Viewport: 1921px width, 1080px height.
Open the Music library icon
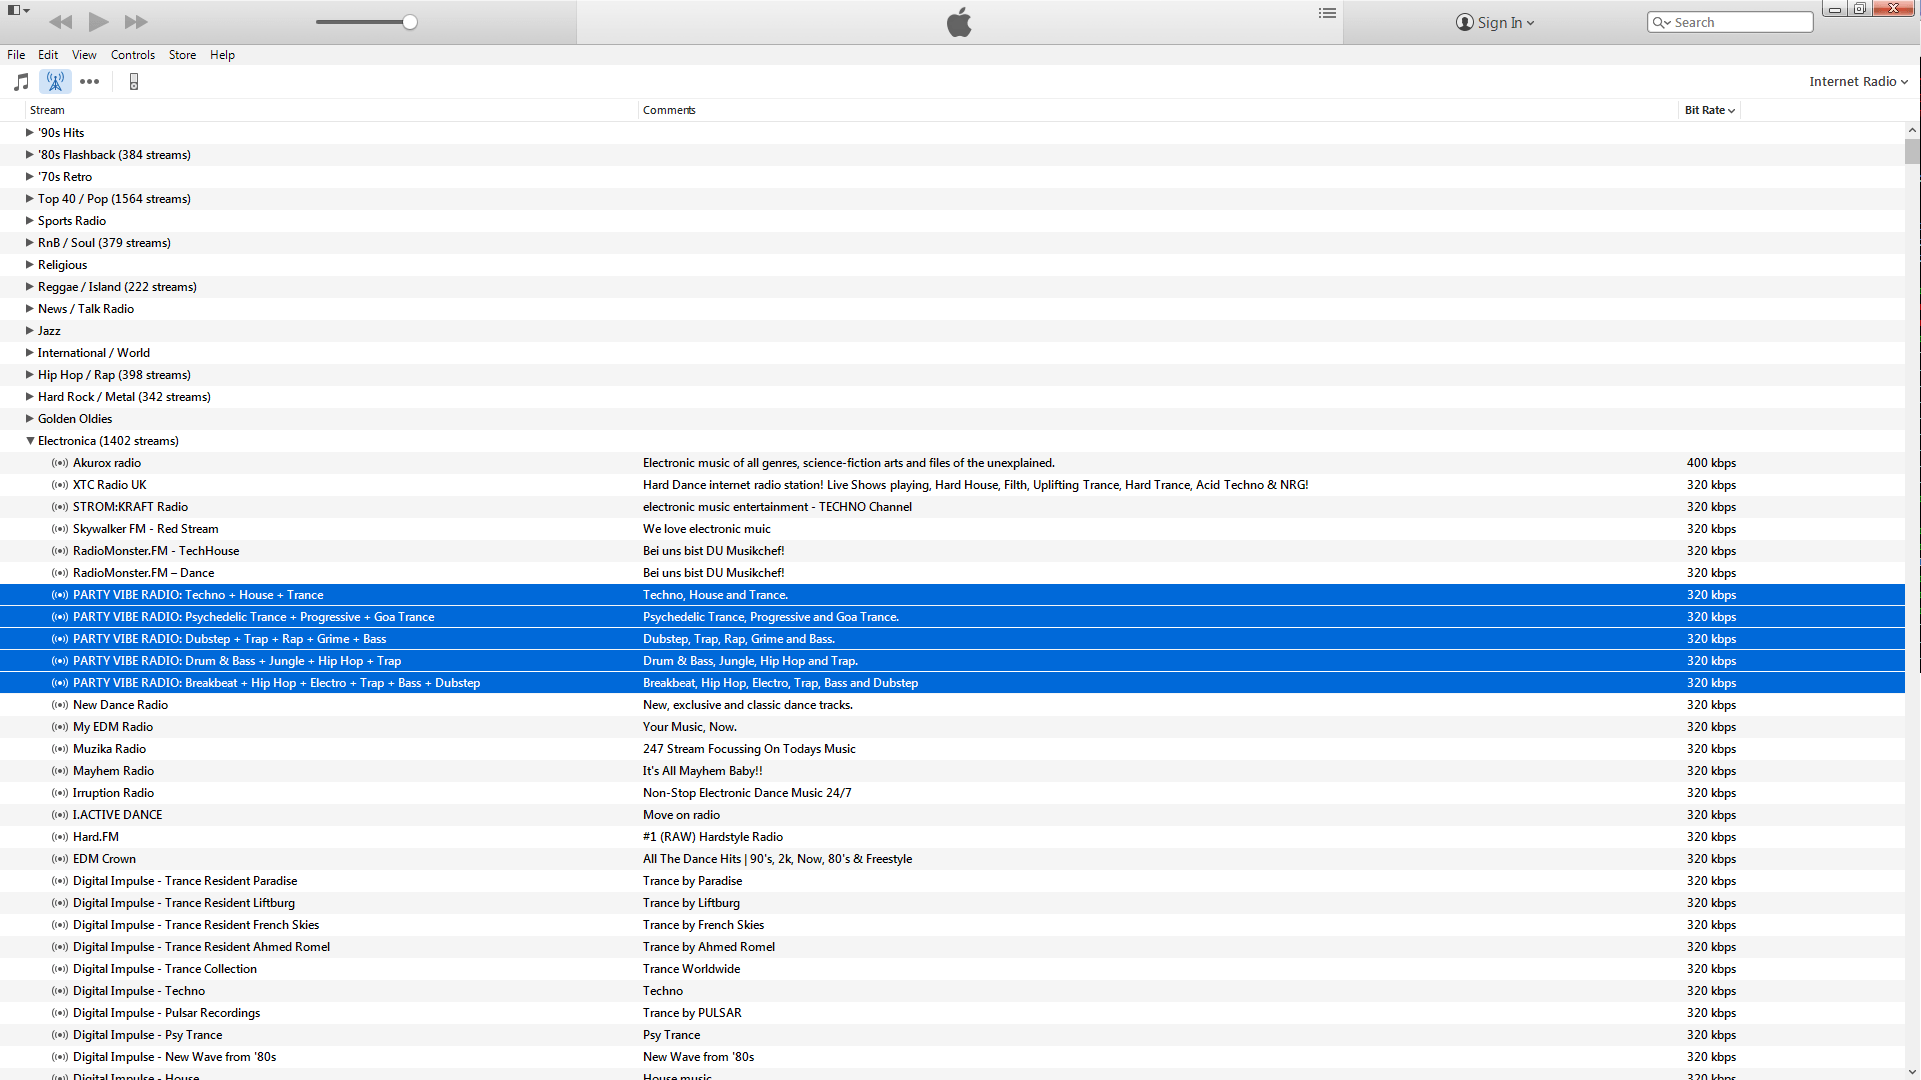pyautogui.click(x=21, y=82)
